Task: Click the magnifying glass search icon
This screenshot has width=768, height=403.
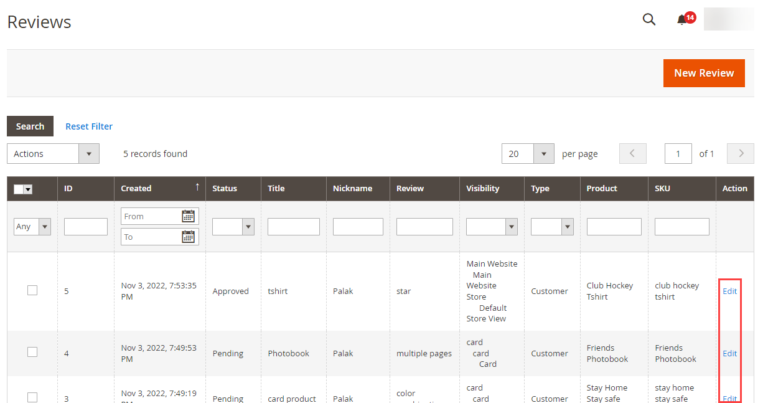Action: point(648,20)
